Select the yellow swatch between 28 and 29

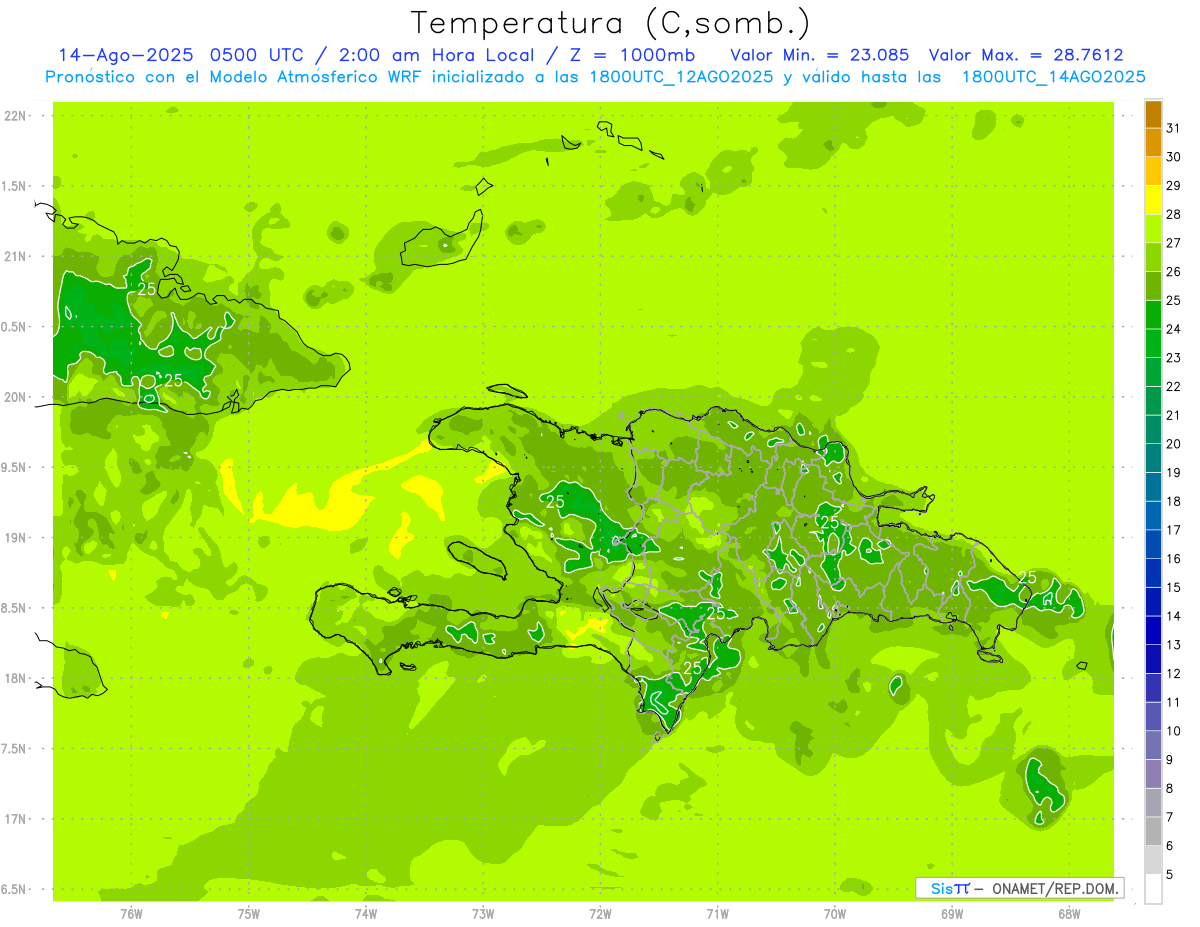pyautogui.click(x=1153, y=199)
